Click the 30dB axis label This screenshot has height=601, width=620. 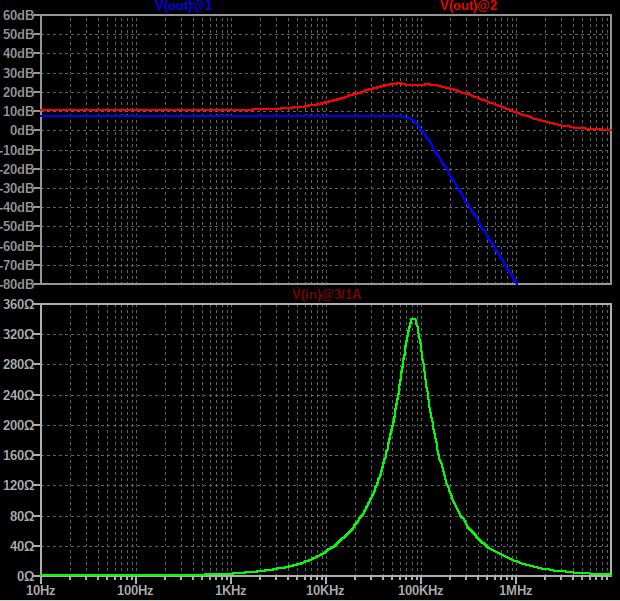[x=18, y=73]
